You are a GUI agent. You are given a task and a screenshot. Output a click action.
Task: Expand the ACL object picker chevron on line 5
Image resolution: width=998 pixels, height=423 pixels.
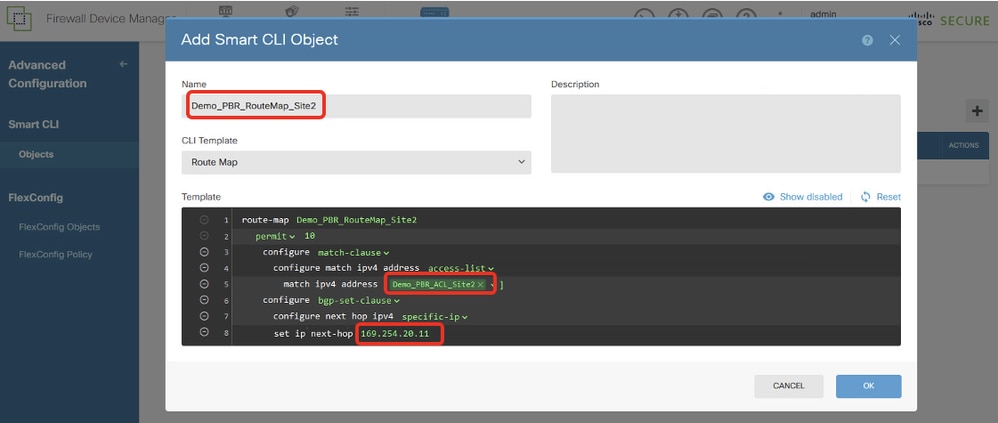[x=493, y=285]
